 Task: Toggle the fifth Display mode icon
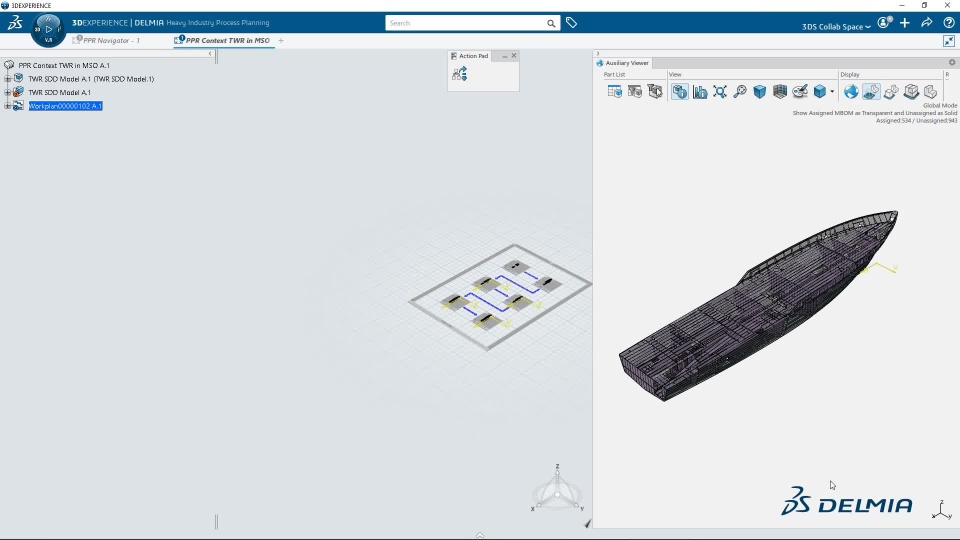tap(931, 92)
